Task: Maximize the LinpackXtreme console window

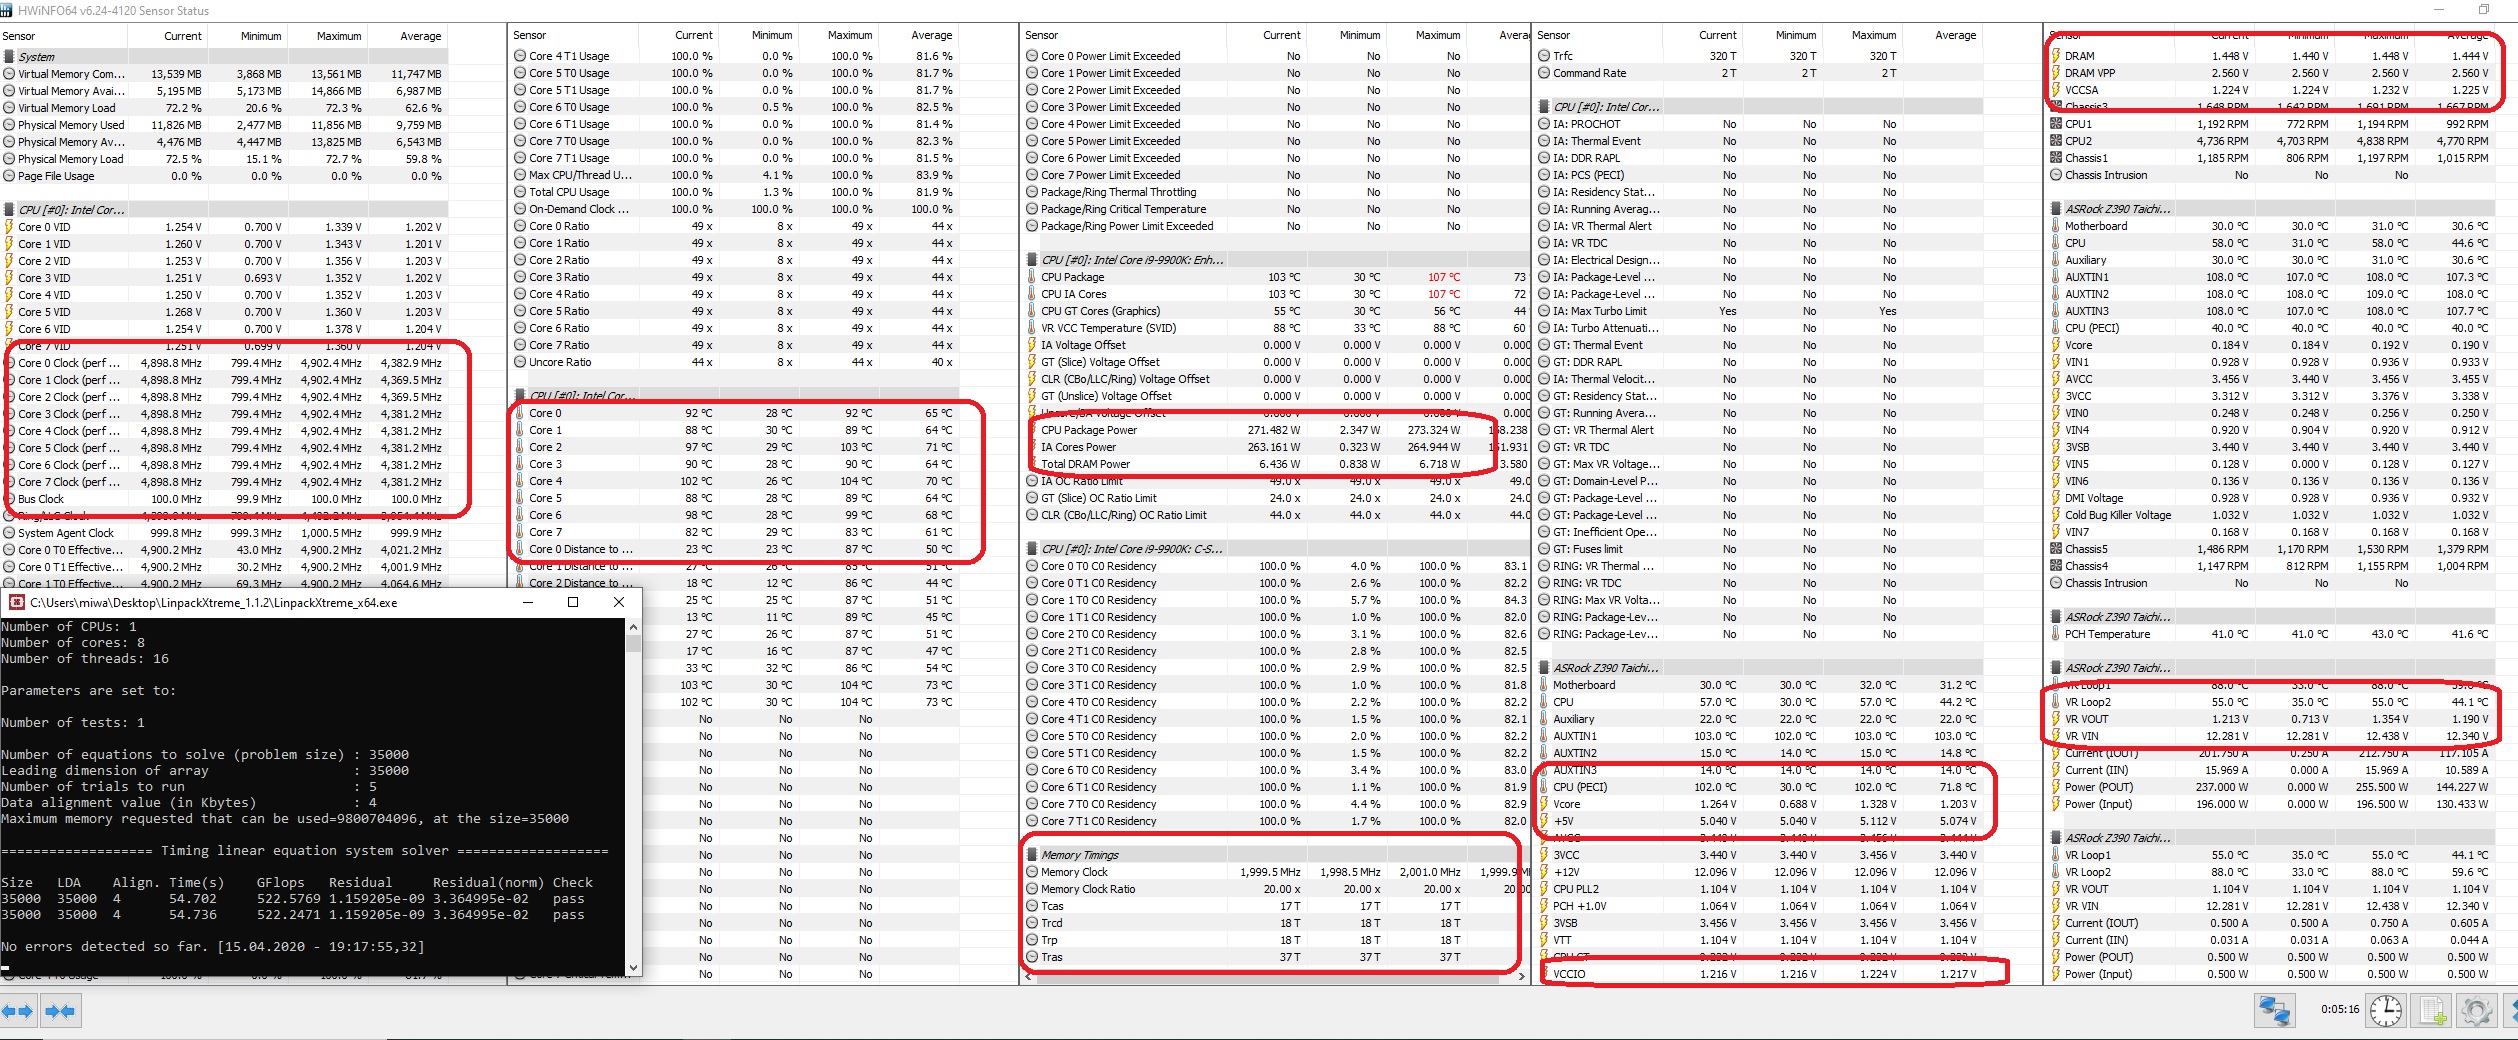Action: point(573,602)
